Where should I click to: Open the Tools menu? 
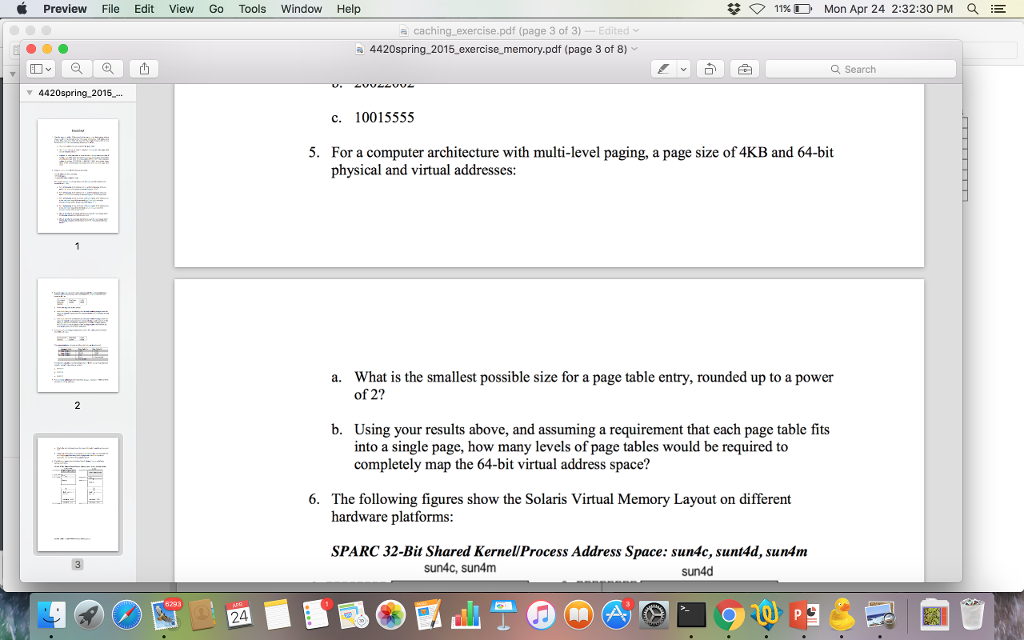click(251, 9)
